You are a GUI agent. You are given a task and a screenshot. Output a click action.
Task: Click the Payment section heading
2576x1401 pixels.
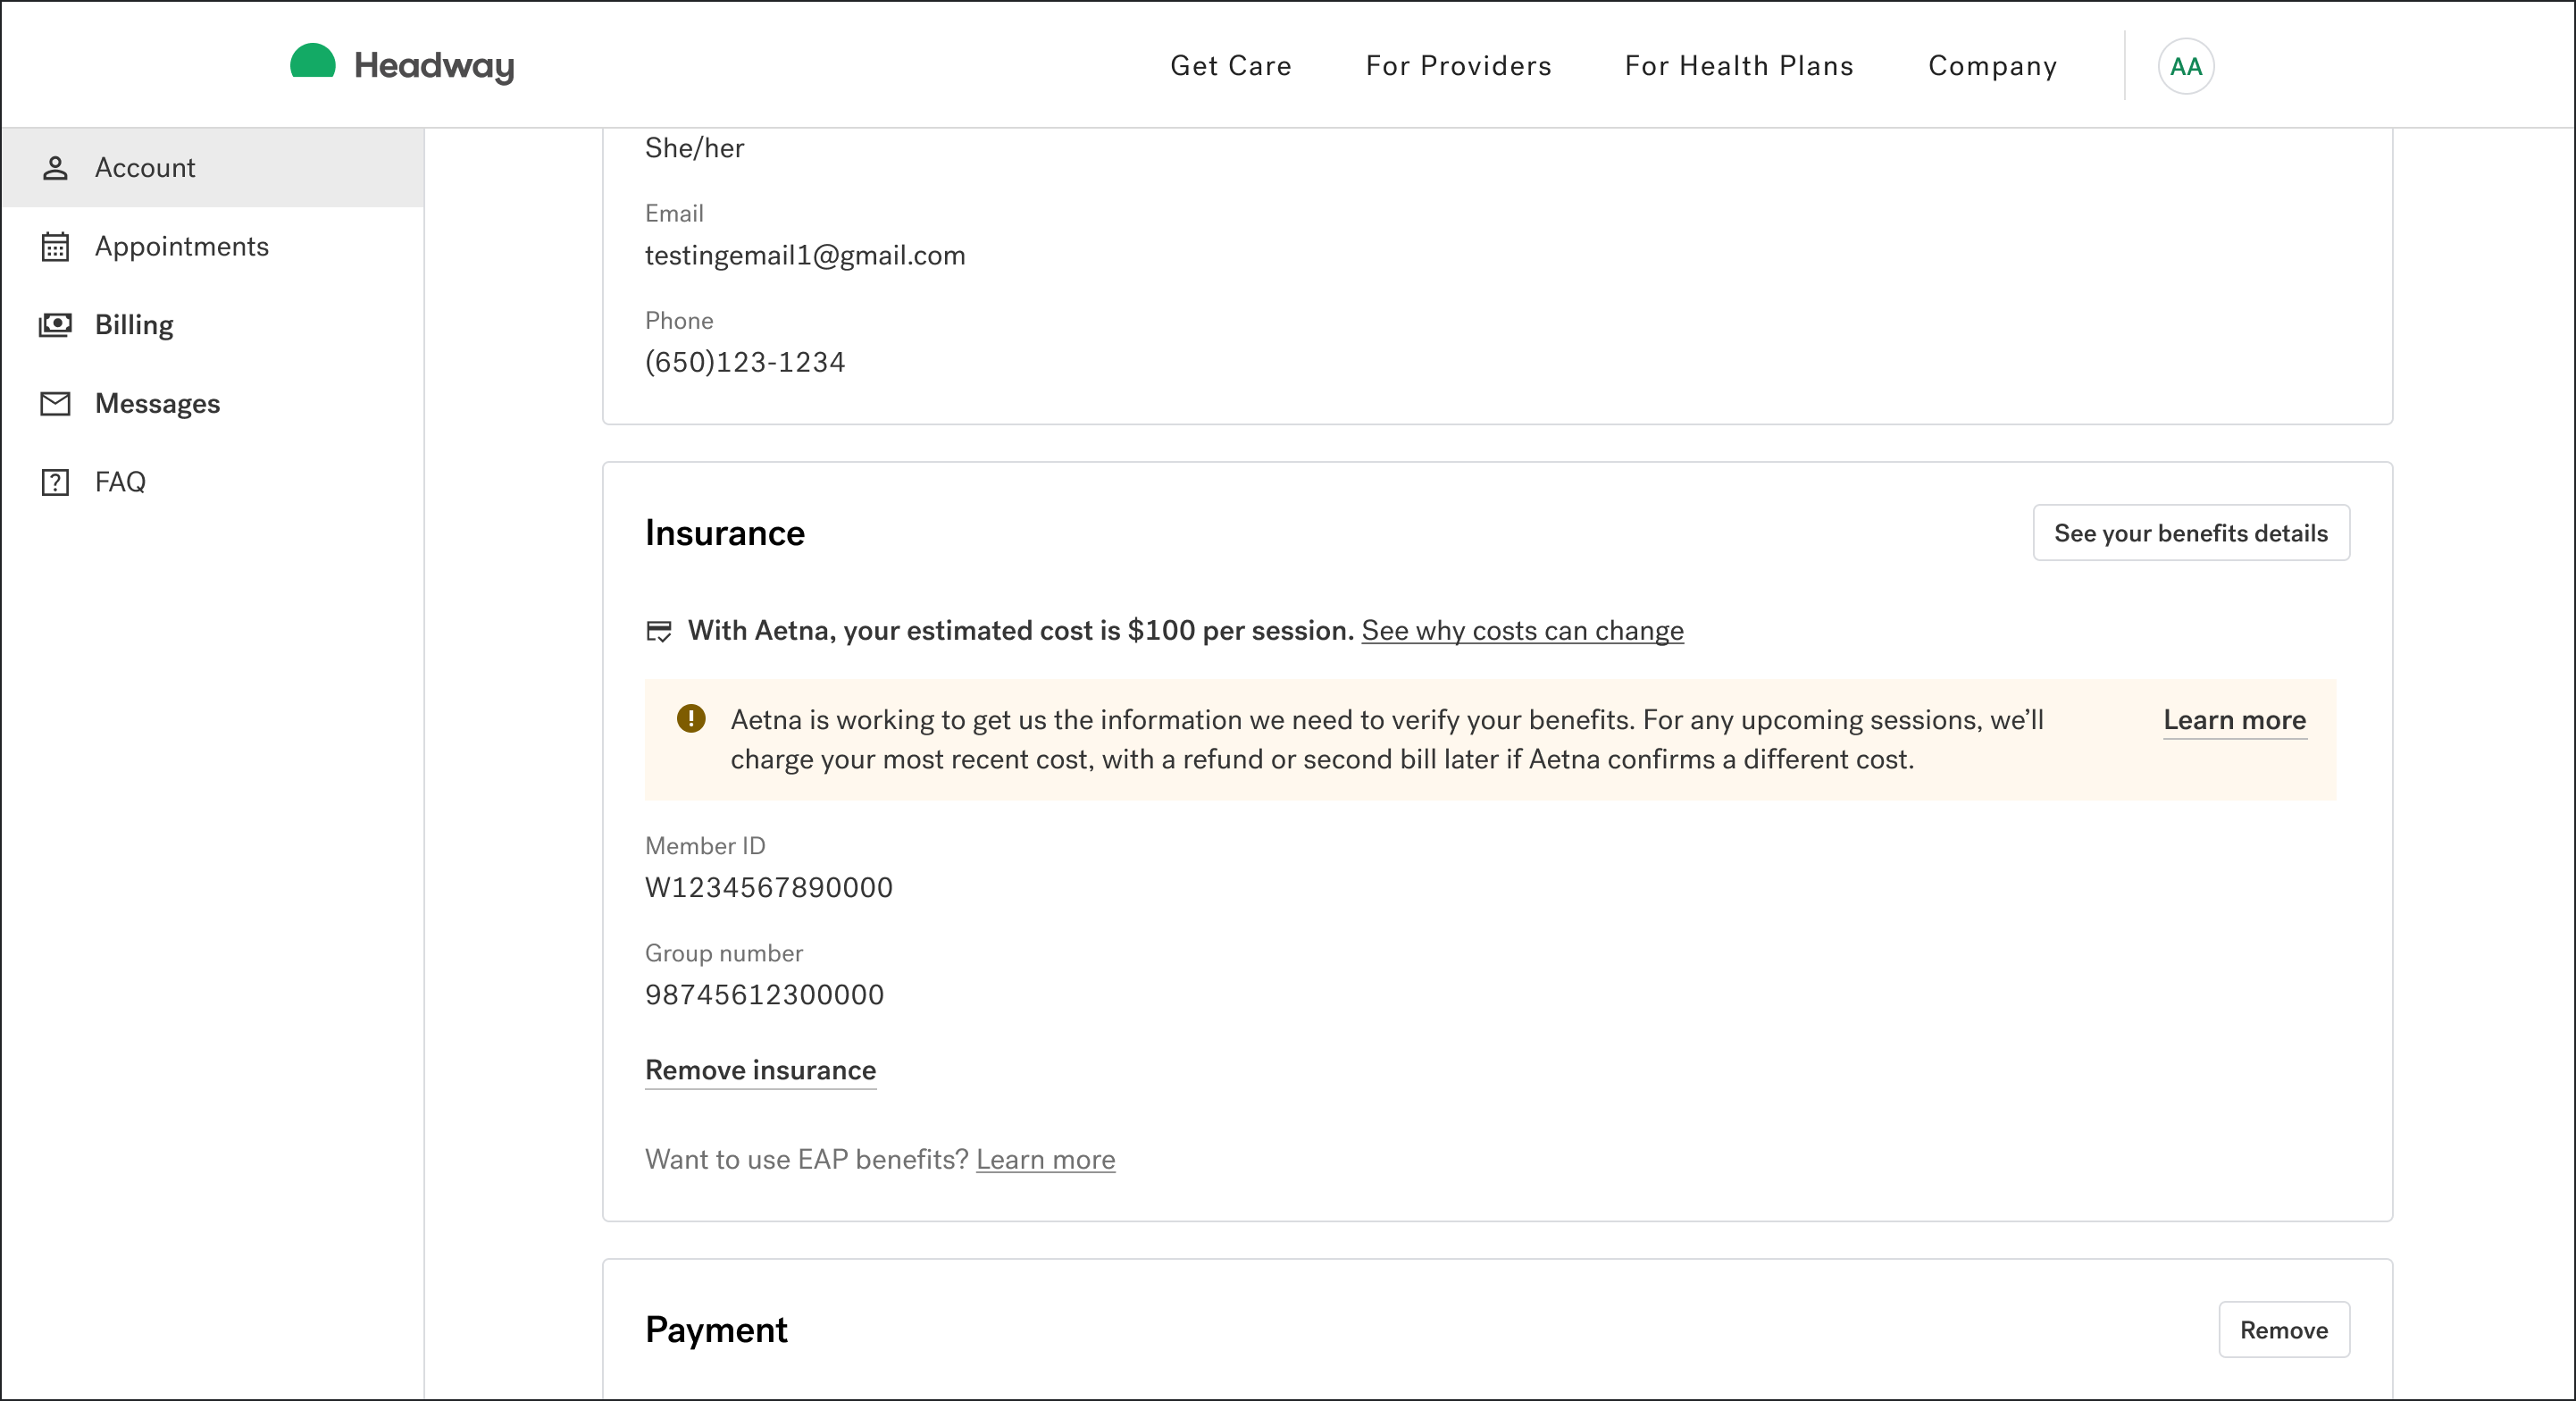point(716,1330)
